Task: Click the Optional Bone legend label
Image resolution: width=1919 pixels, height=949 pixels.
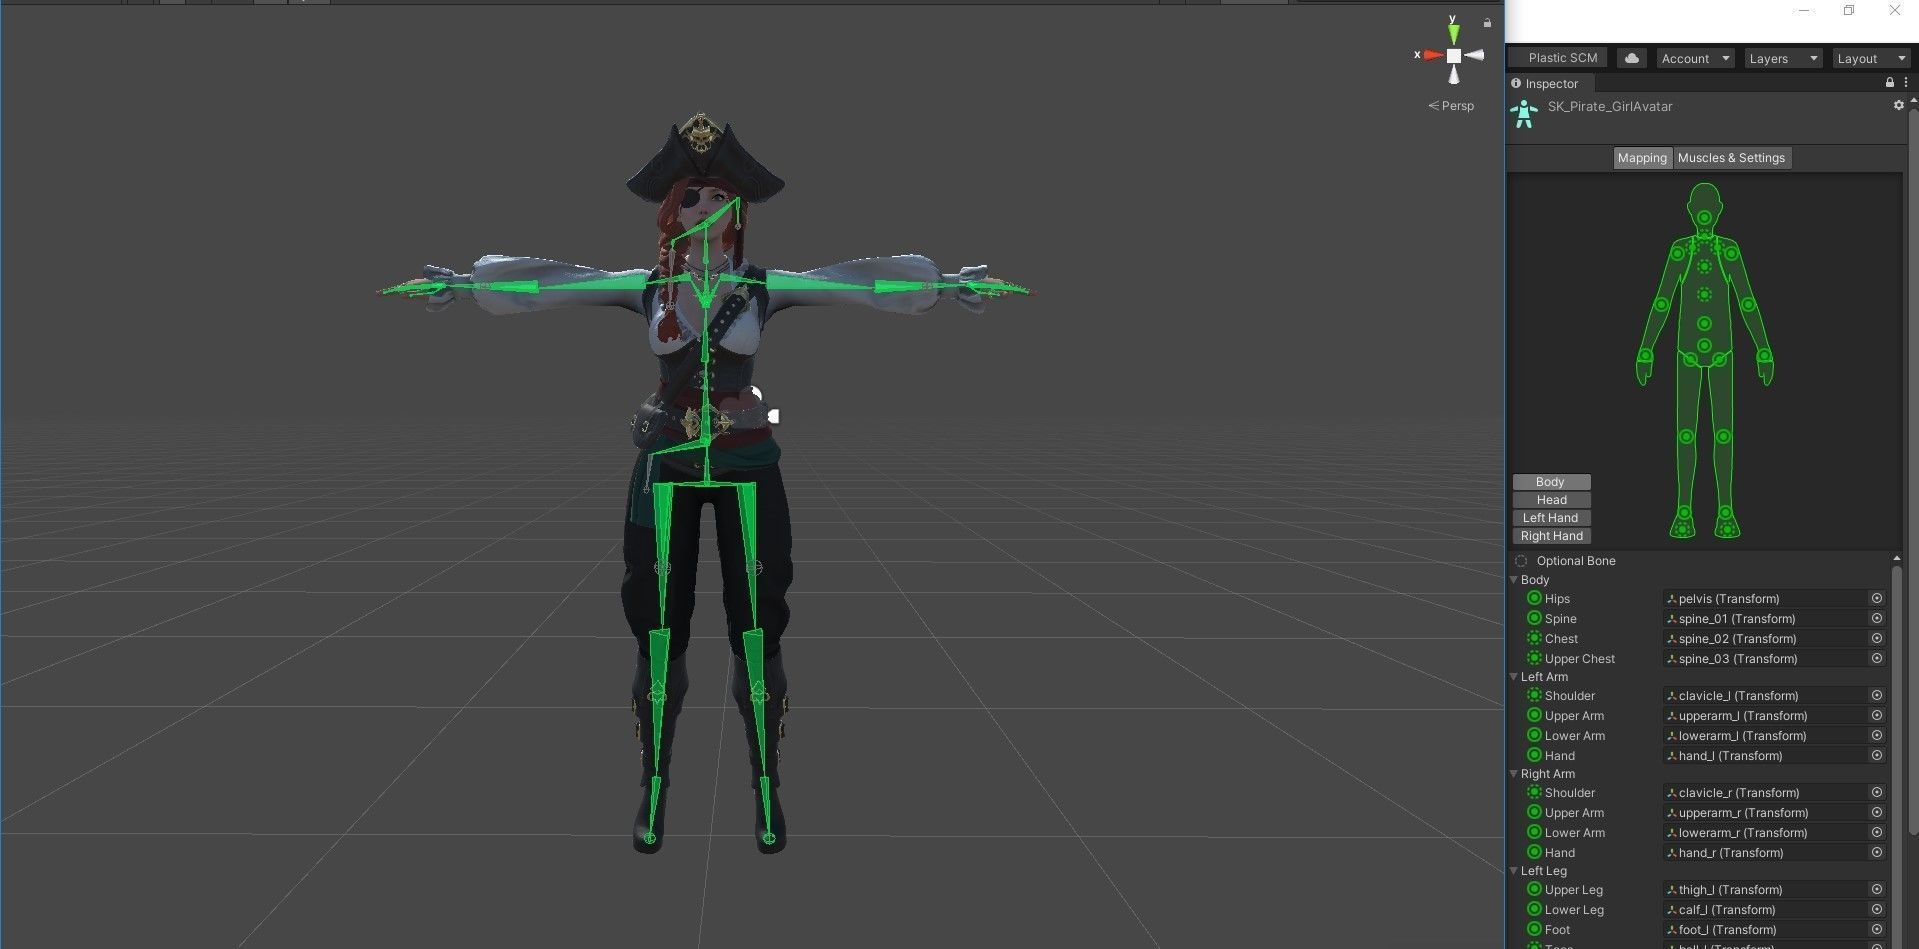Action: tap(1576, 561)
